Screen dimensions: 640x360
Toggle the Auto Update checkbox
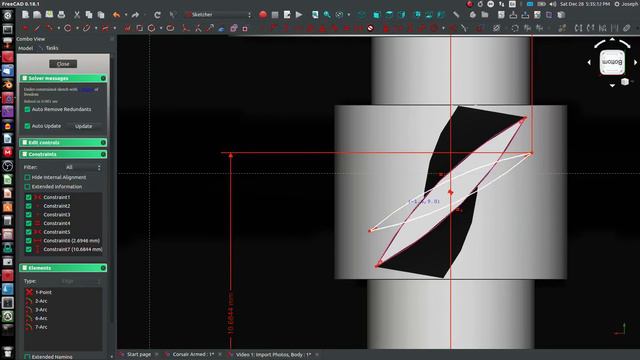tap(27, 126)
